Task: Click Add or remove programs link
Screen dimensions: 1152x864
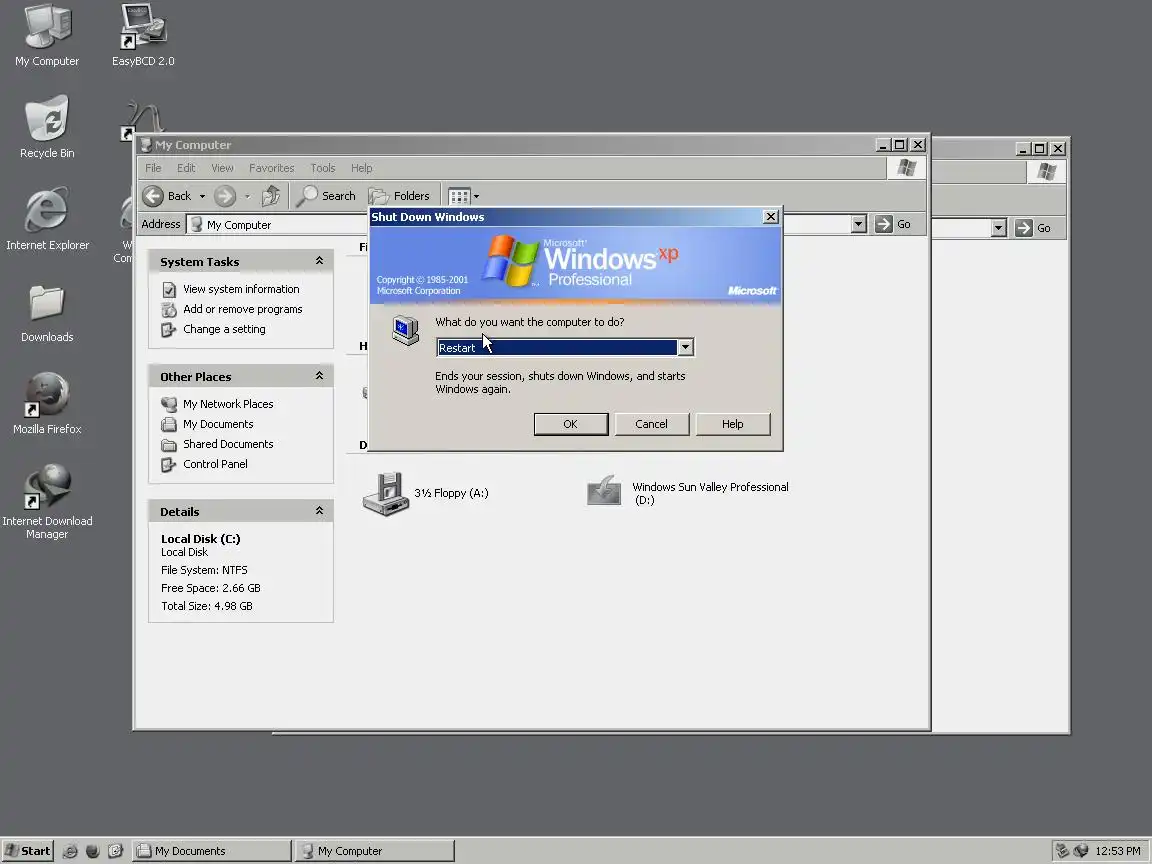Action: [x=242, y=309]
